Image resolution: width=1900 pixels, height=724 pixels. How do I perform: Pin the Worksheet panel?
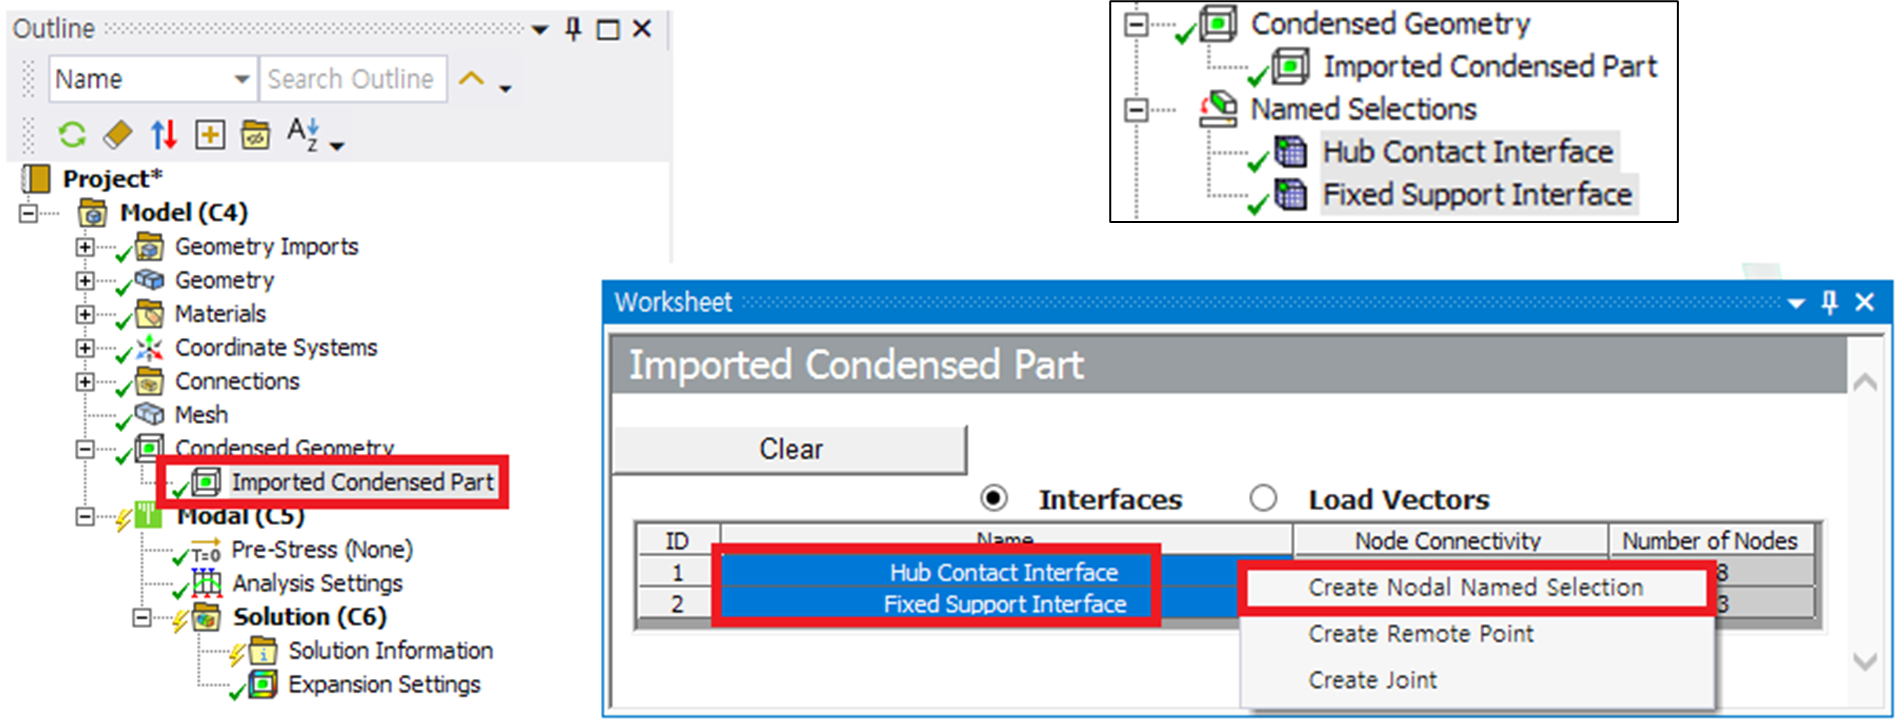point(1829,302)
